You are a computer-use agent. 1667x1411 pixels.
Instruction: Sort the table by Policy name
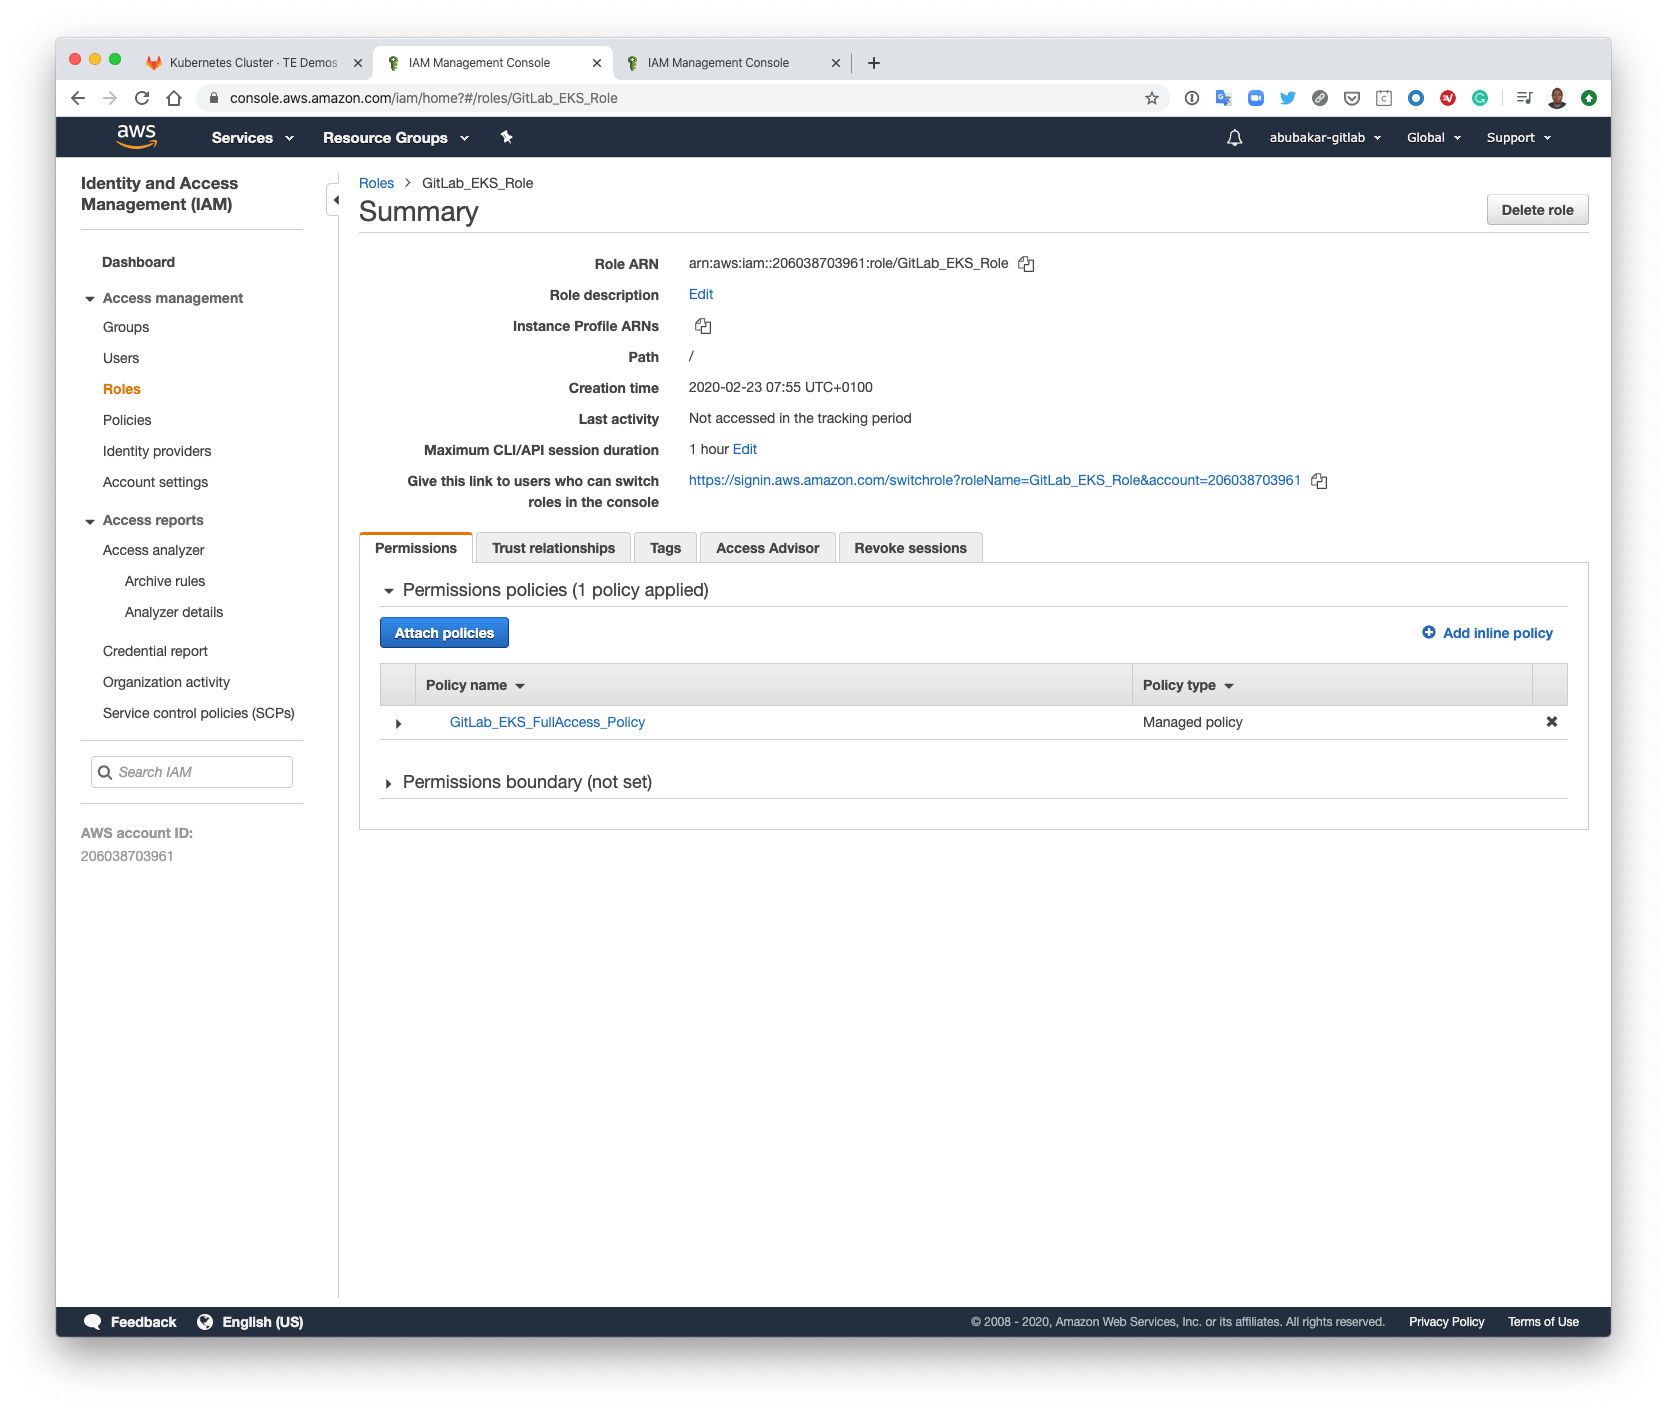click(475, 685)
